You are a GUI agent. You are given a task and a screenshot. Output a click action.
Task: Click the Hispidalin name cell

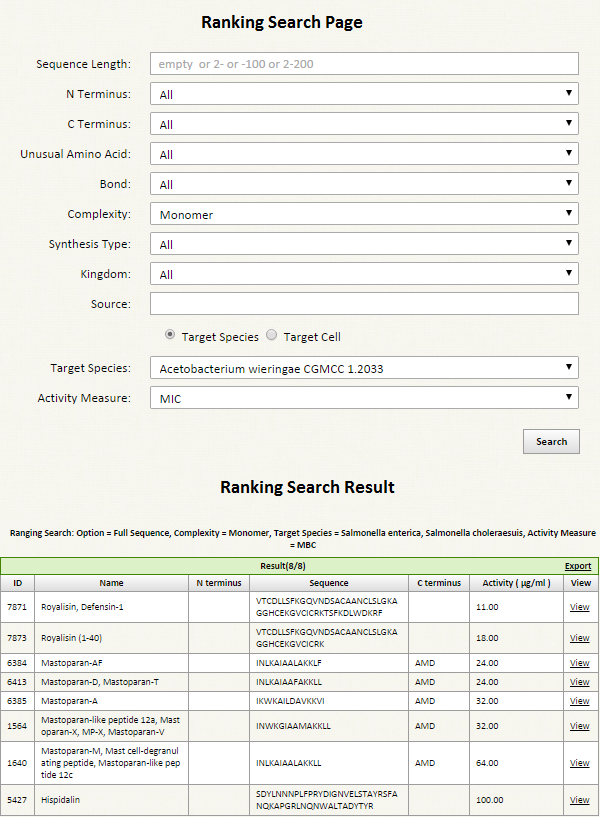point(112,800)
